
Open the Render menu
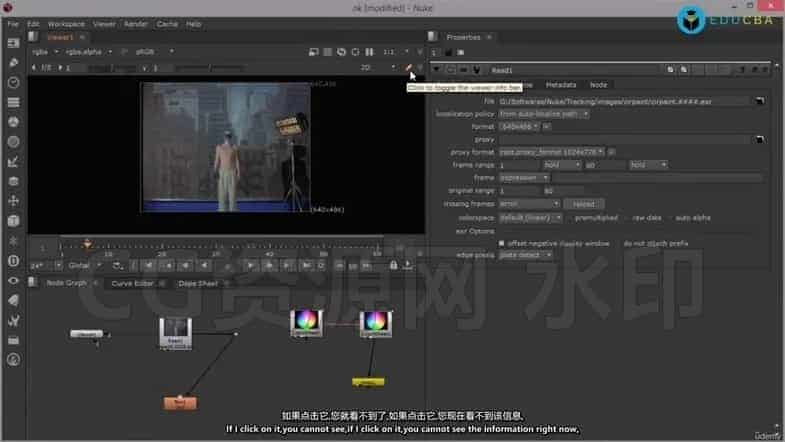pos(136,24)
